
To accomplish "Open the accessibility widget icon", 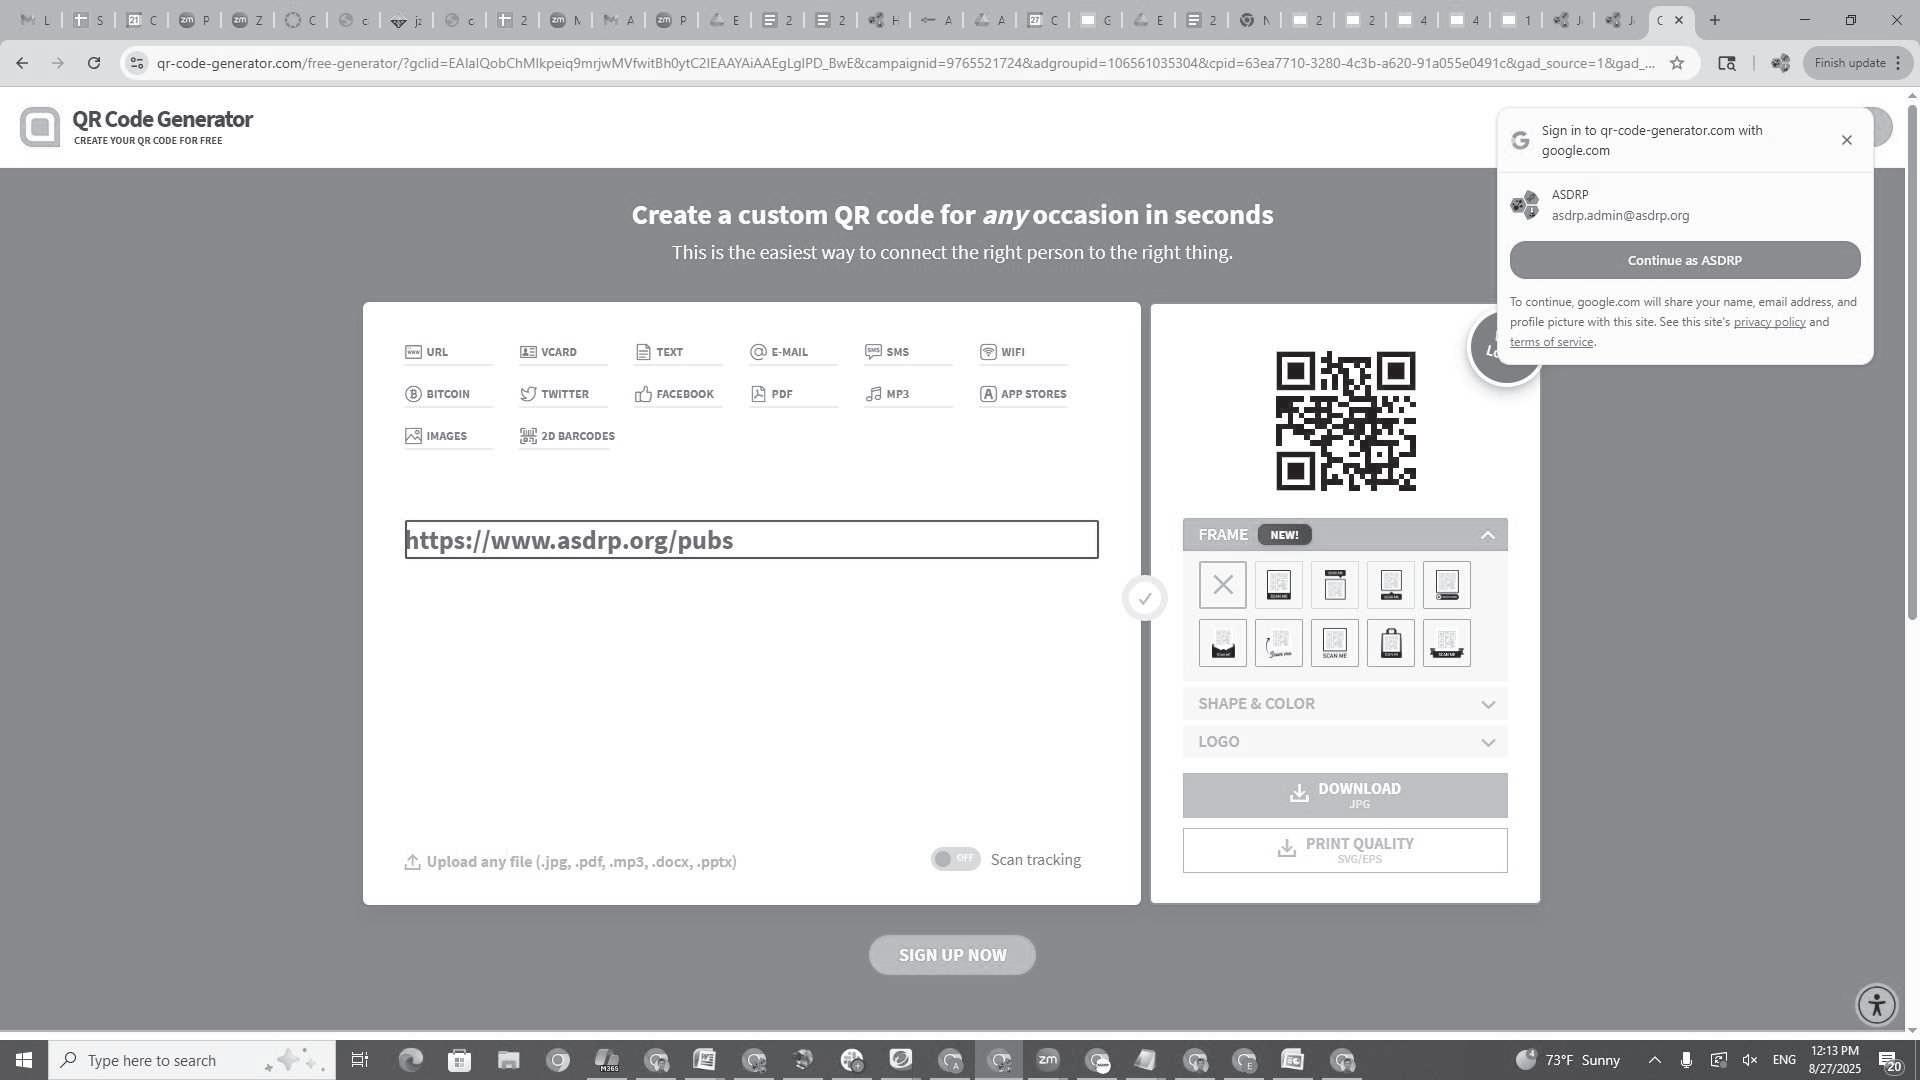I will (x=1876, y=1004).
